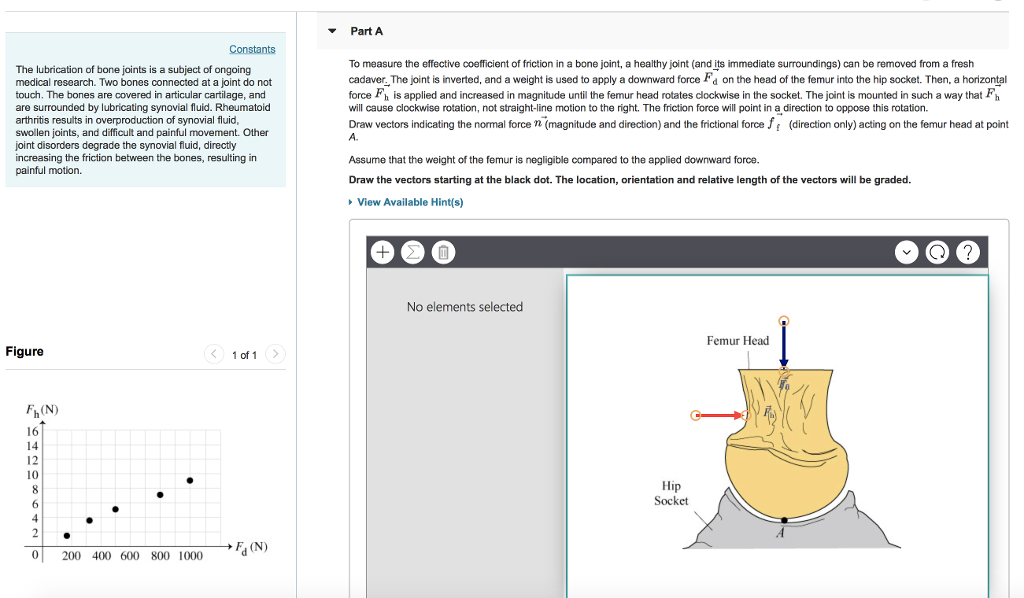Click the delete (trash) icon
This screenshot has height=598, width=1024.
441,252
